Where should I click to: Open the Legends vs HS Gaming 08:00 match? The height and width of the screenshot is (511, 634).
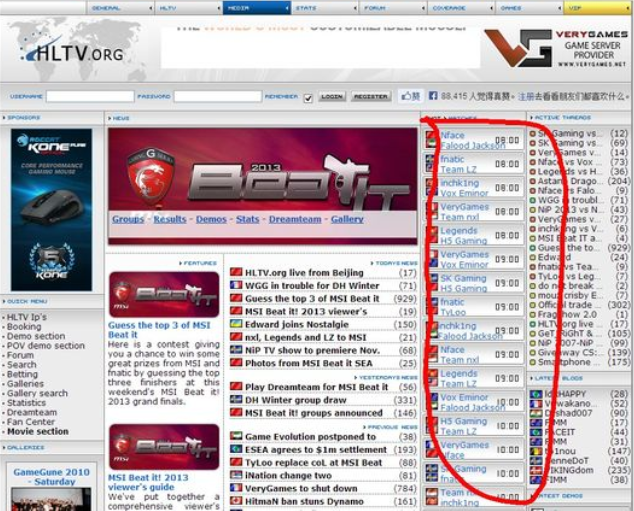point(473,235)
